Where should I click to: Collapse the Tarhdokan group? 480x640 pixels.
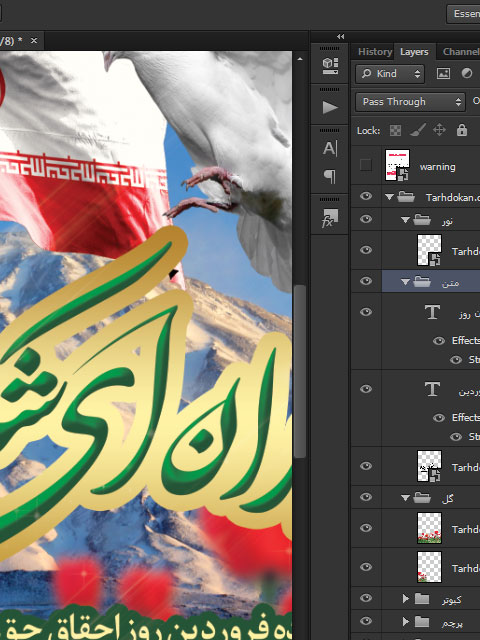click(x=389, y=197)
